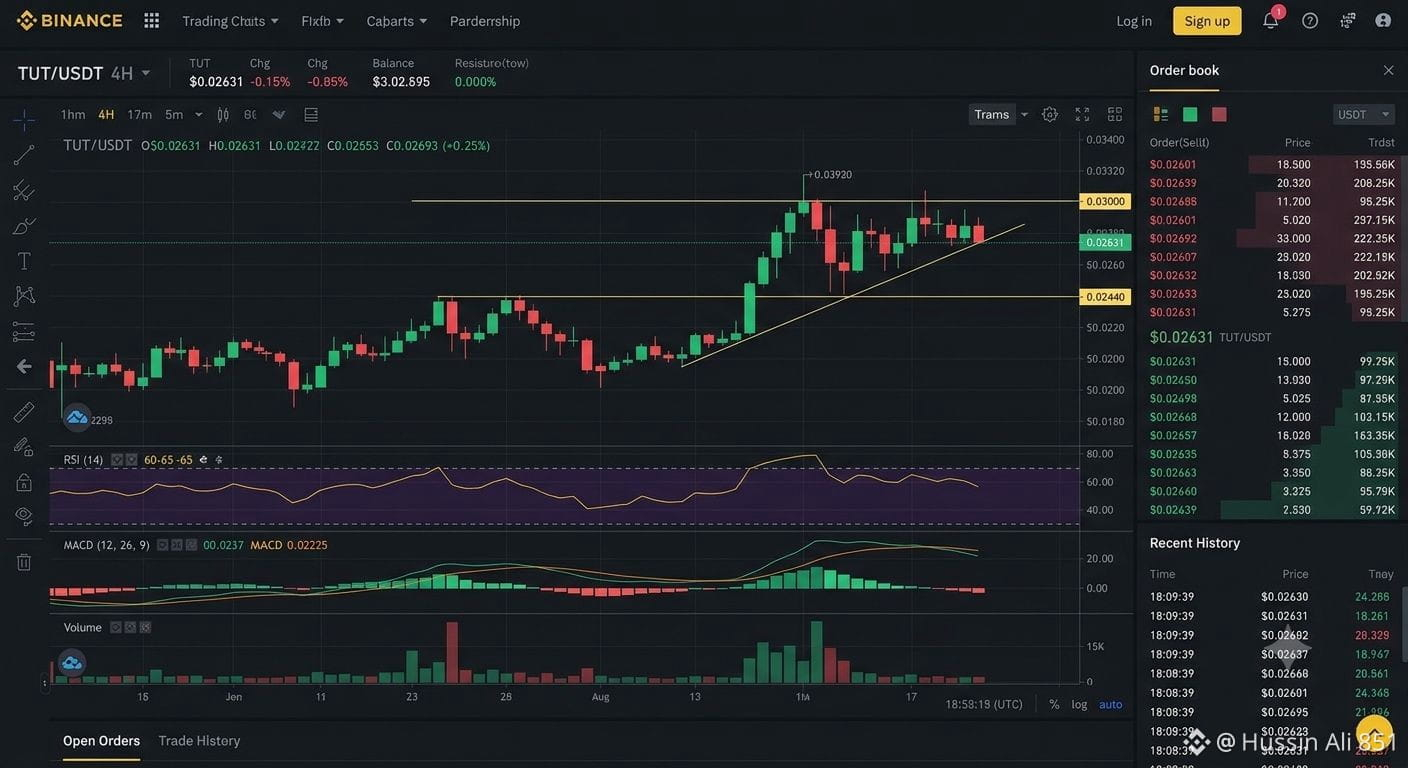Screen dimensions: 1408x768
Task: Click the 0.02631 current price label on axis
Action: click(1105, 242)
